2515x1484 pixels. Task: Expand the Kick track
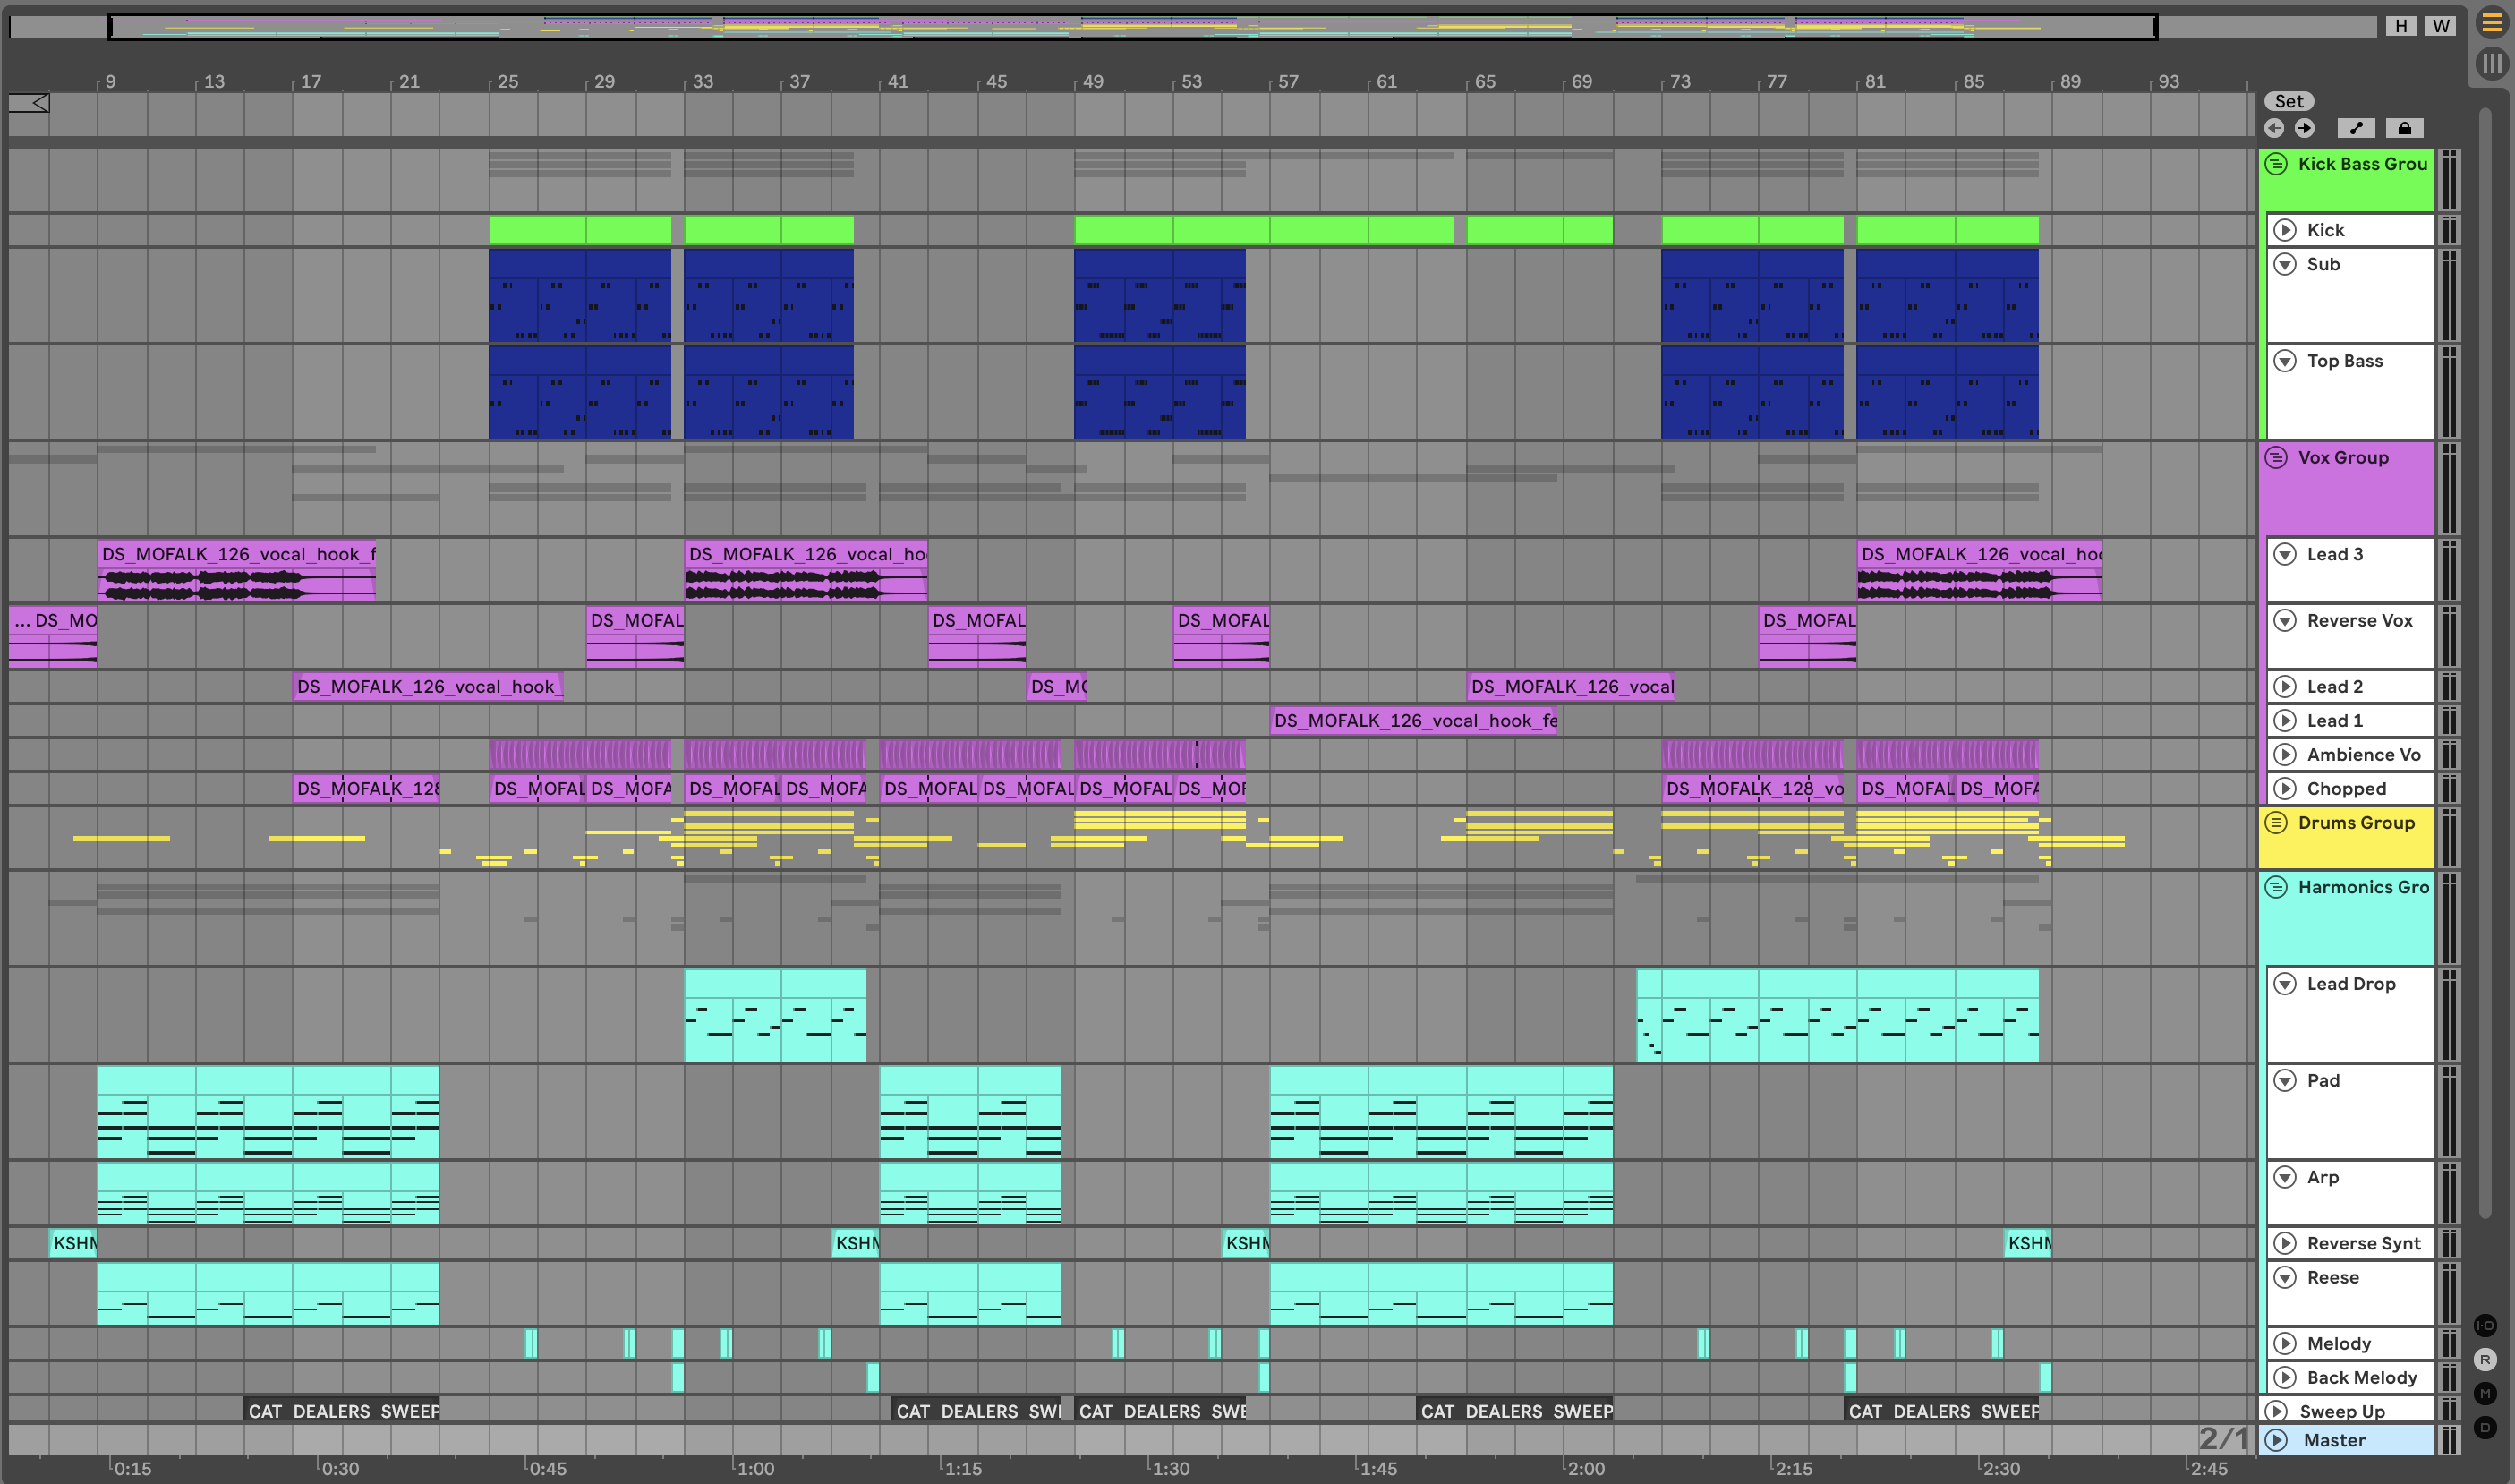point(2285,230)
